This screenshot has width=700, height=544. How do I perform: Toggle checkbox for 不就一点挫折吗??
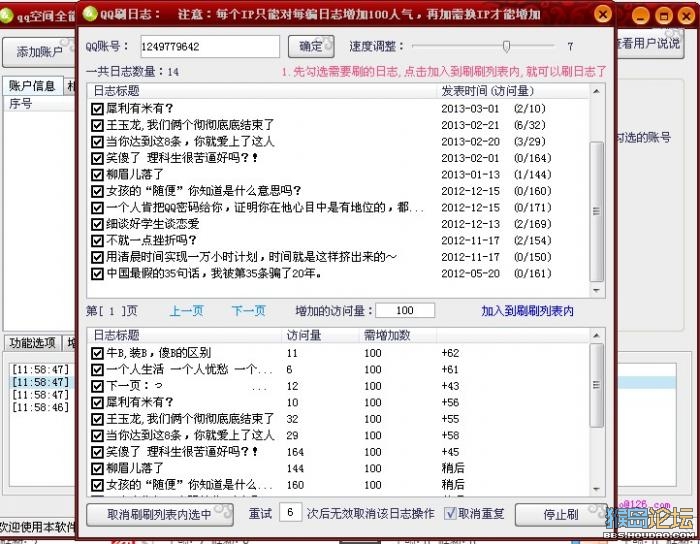tap(97, 241)
